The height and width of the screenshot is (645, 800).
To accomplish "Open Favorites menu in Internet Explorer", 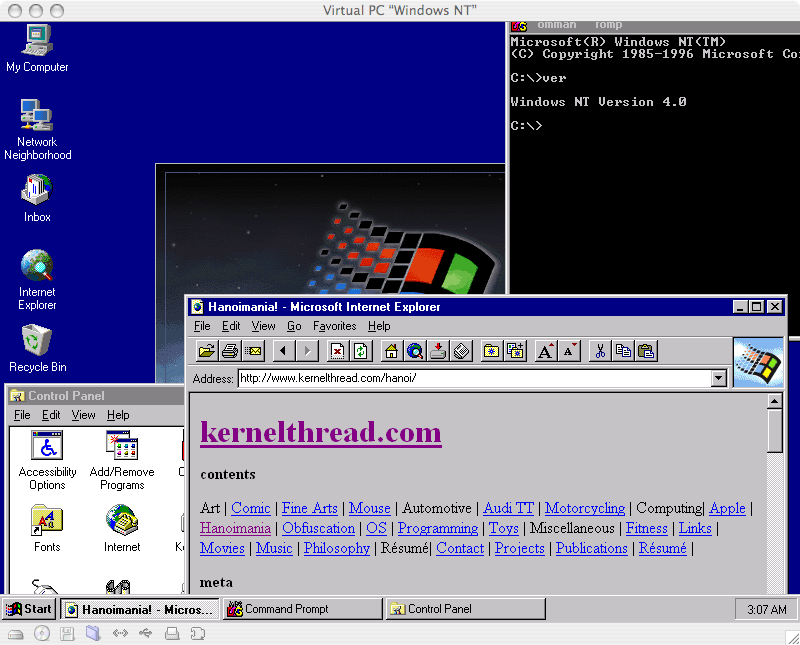I will [335, 326].
